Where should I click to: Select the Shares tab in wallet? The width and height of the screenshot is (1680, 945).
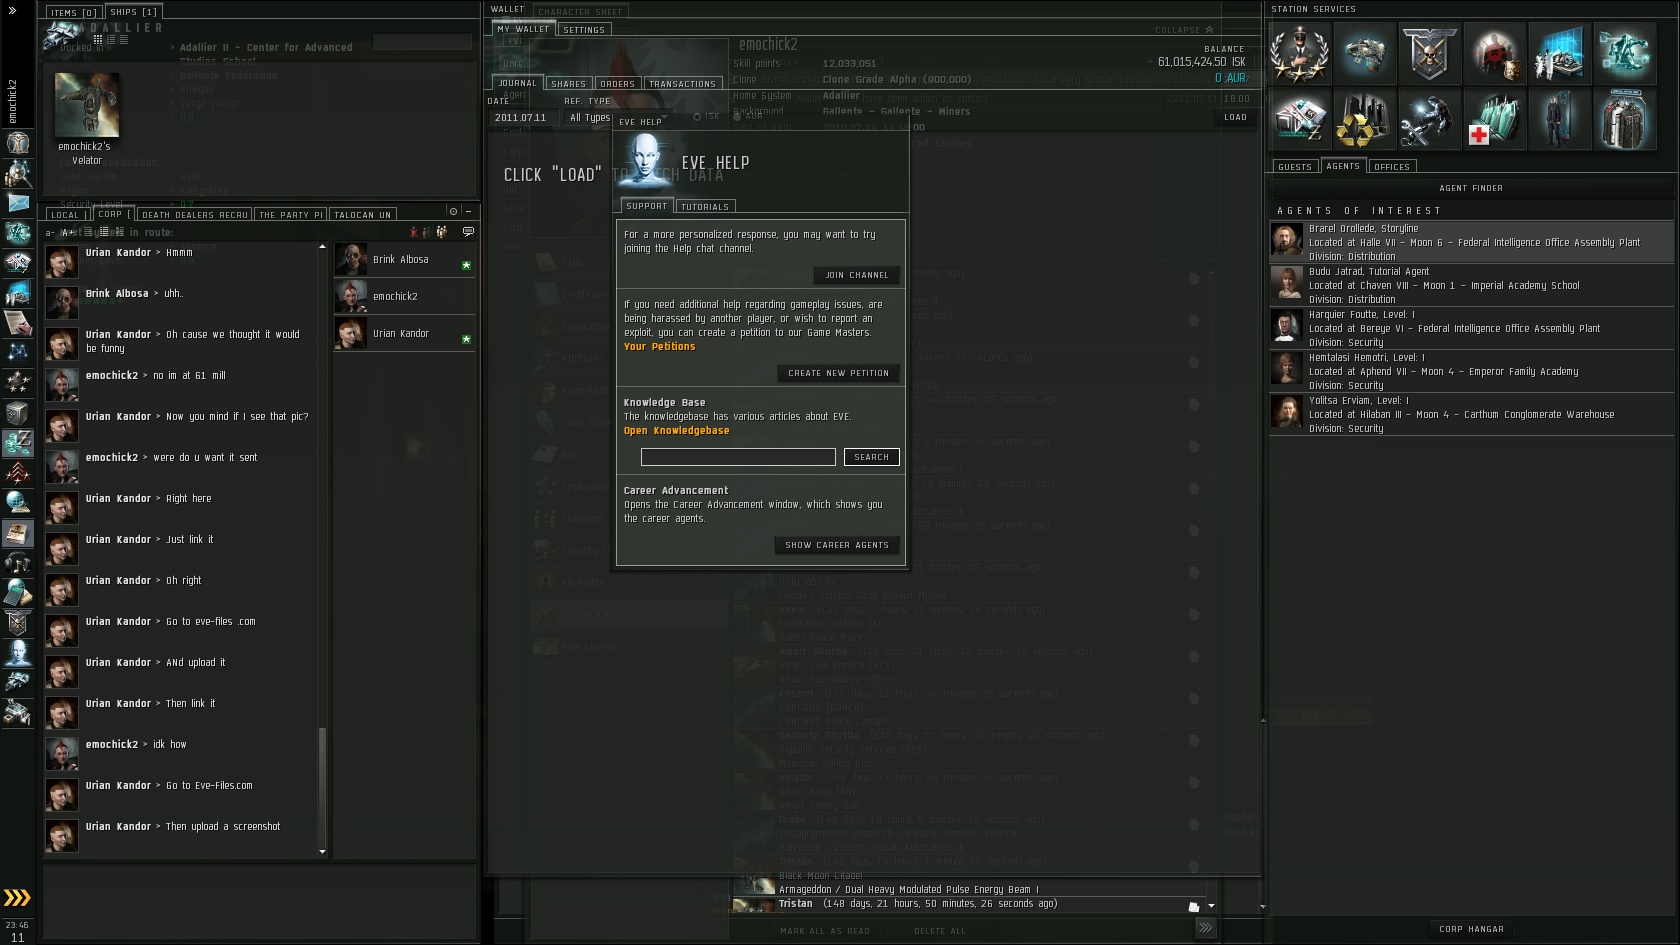(568, 84)
